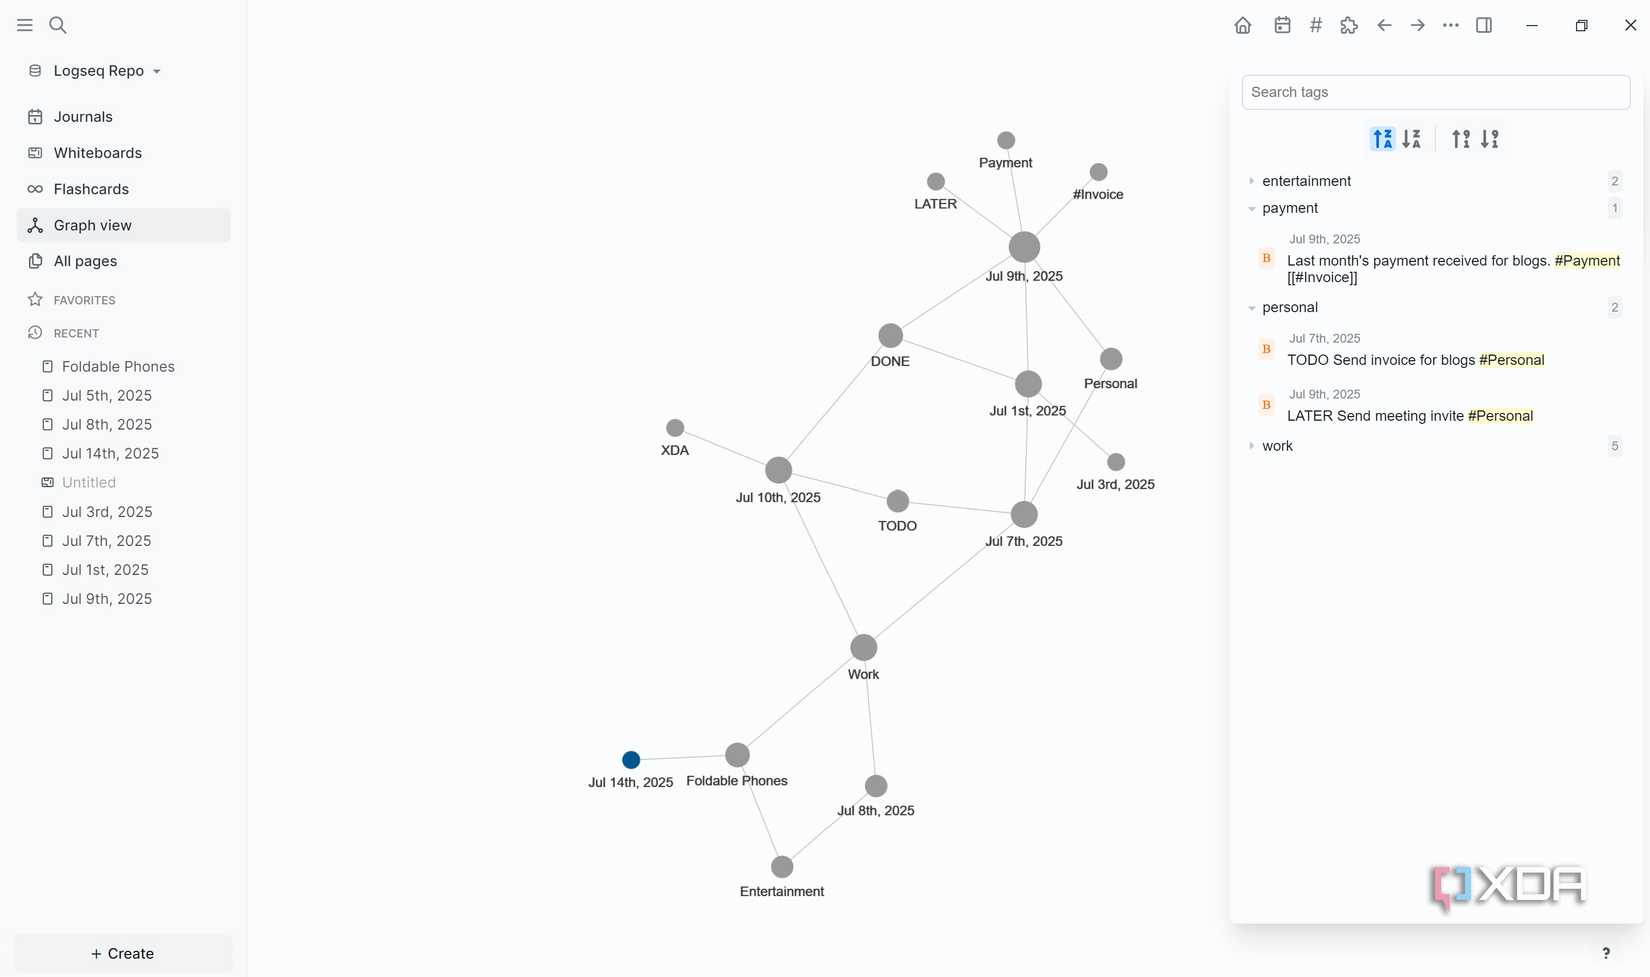Click the more options ellipsis icon
1650x977 pixels.
point(1450,25)
